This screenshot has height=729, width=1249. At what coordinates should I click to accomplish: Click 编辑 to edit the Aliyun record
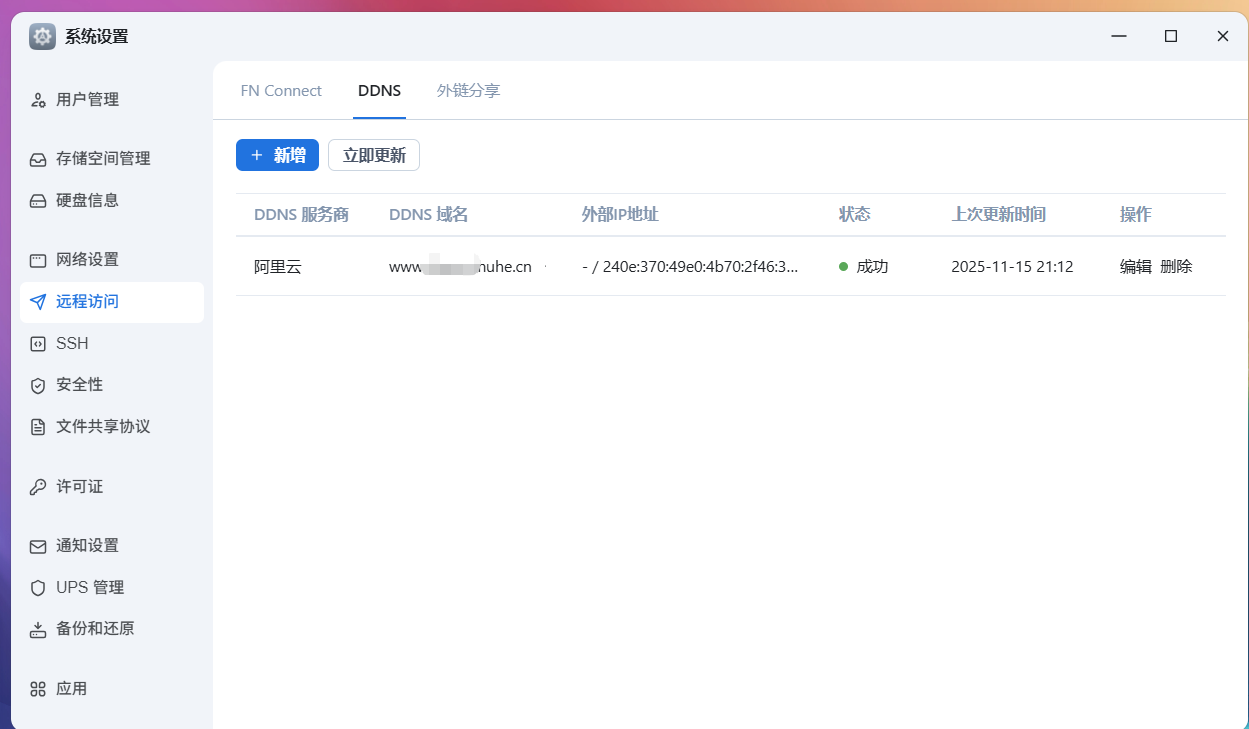point(1135,267)
